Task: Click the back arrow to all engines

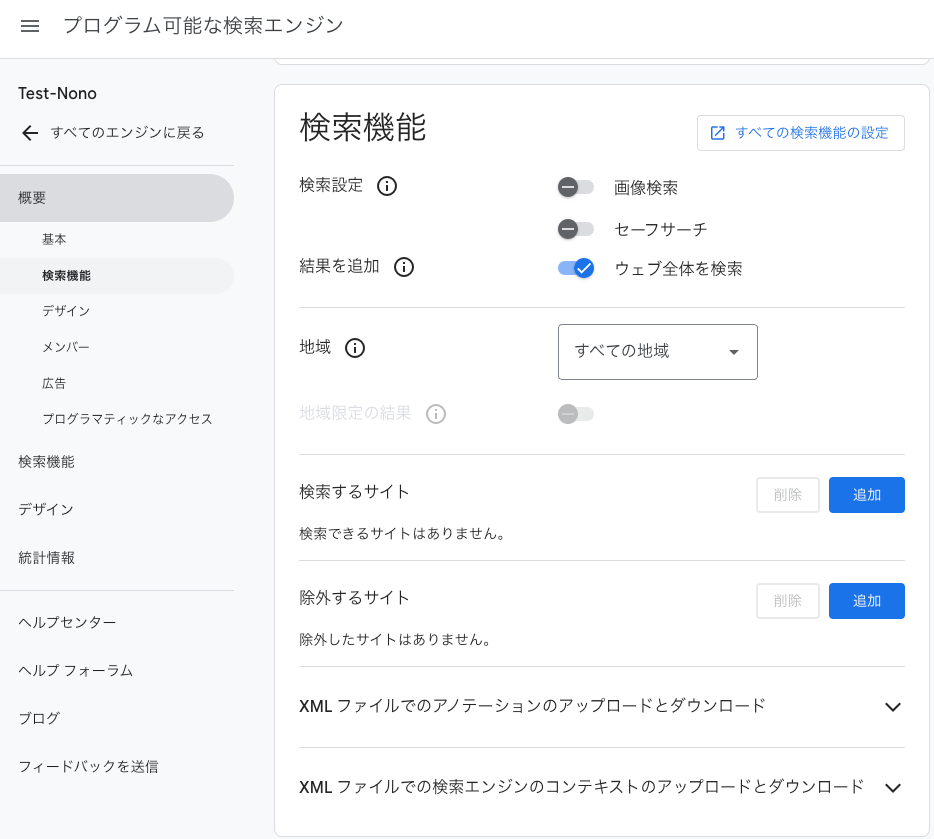Action: tap(30, 133)
